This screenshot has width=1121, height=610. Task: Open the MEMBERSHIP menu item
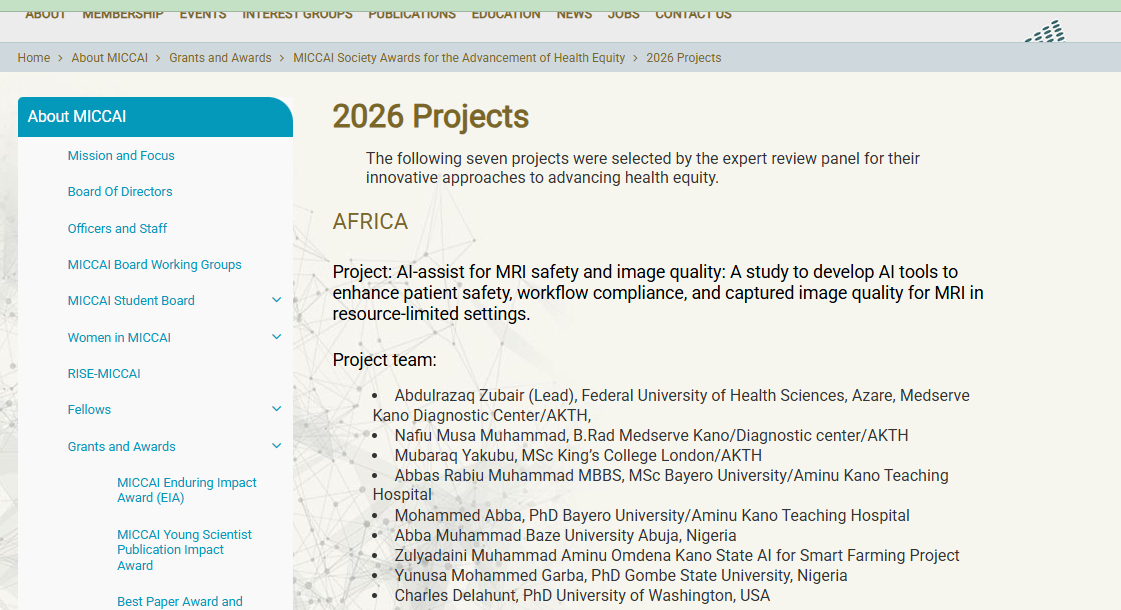pyautogui.click(x=122, y=14)
